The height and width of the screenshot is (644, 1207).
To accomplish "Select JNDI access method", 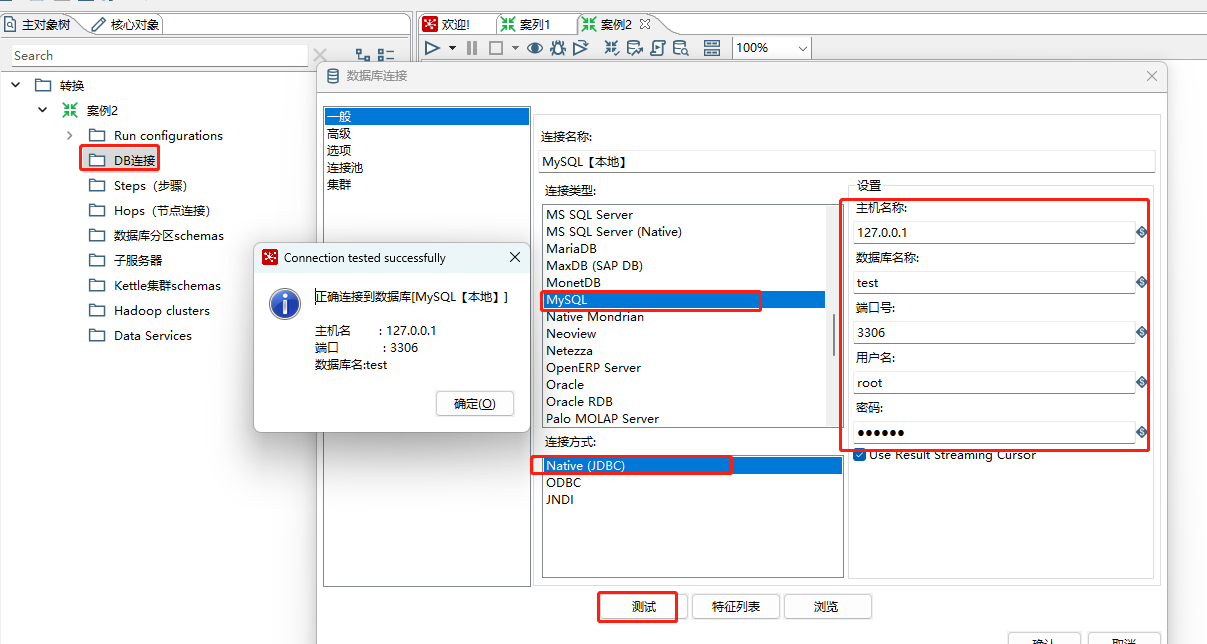I will [x=559, y=499].
